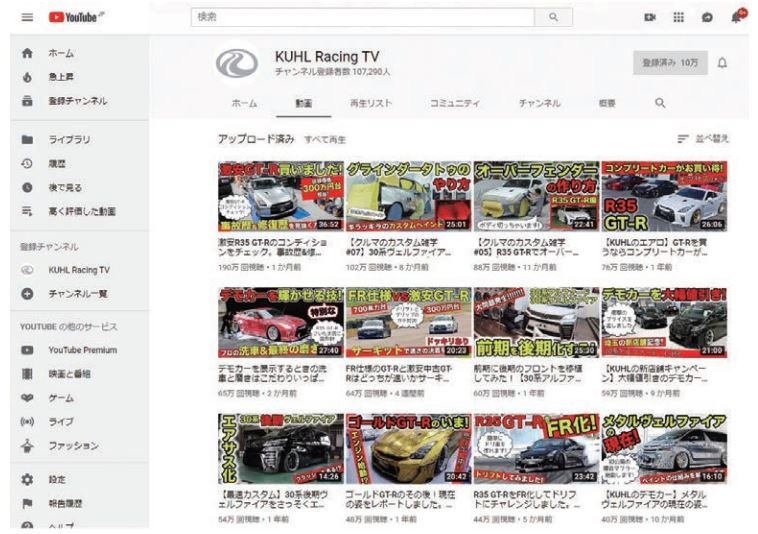This screenshot has width=758, height=534.
Task: Open the チャンネル tab
Action: [x=539, y=103]
